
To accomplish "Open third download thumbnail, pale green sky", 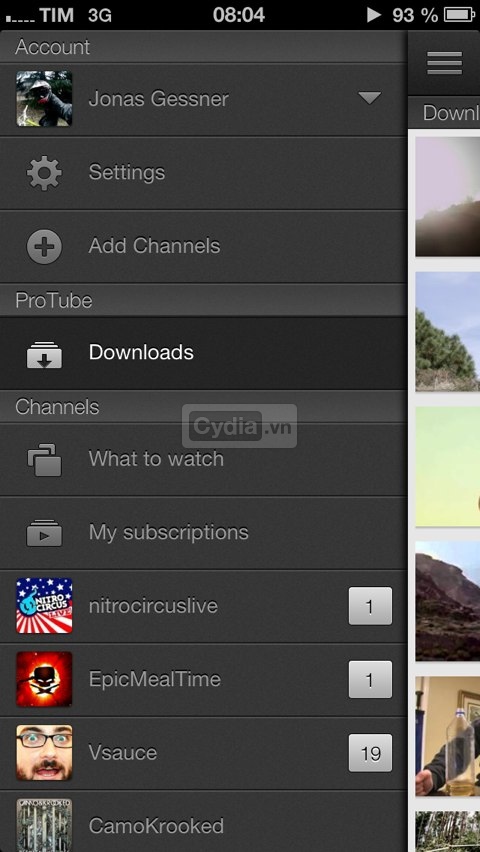I will pos(447,466).
